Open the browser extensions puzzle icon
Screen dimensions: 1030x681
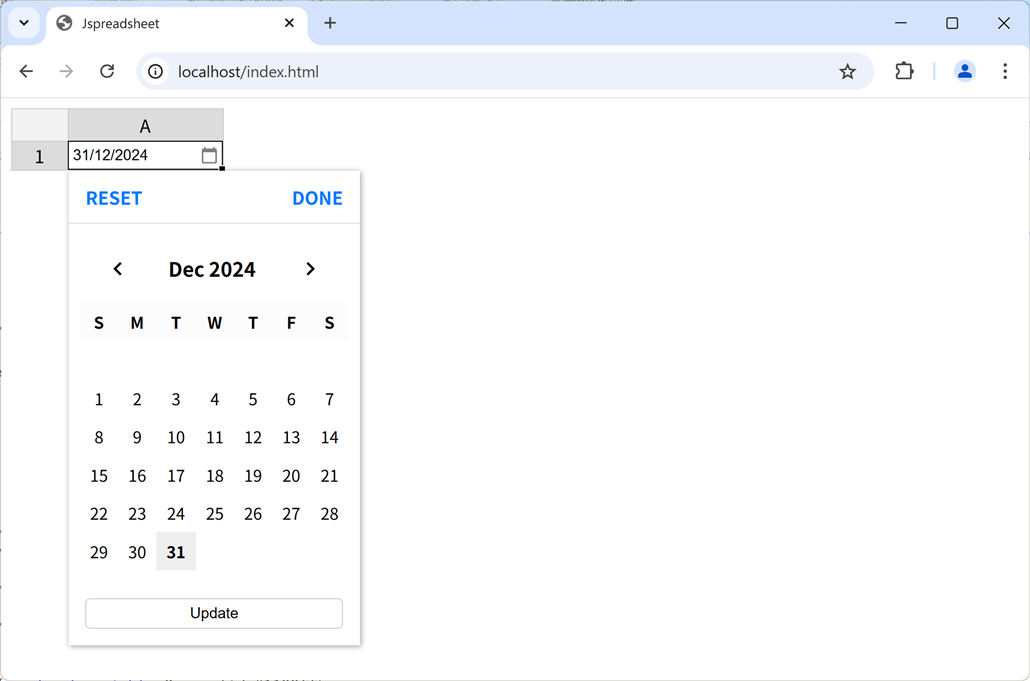click(x=904, y=71)
